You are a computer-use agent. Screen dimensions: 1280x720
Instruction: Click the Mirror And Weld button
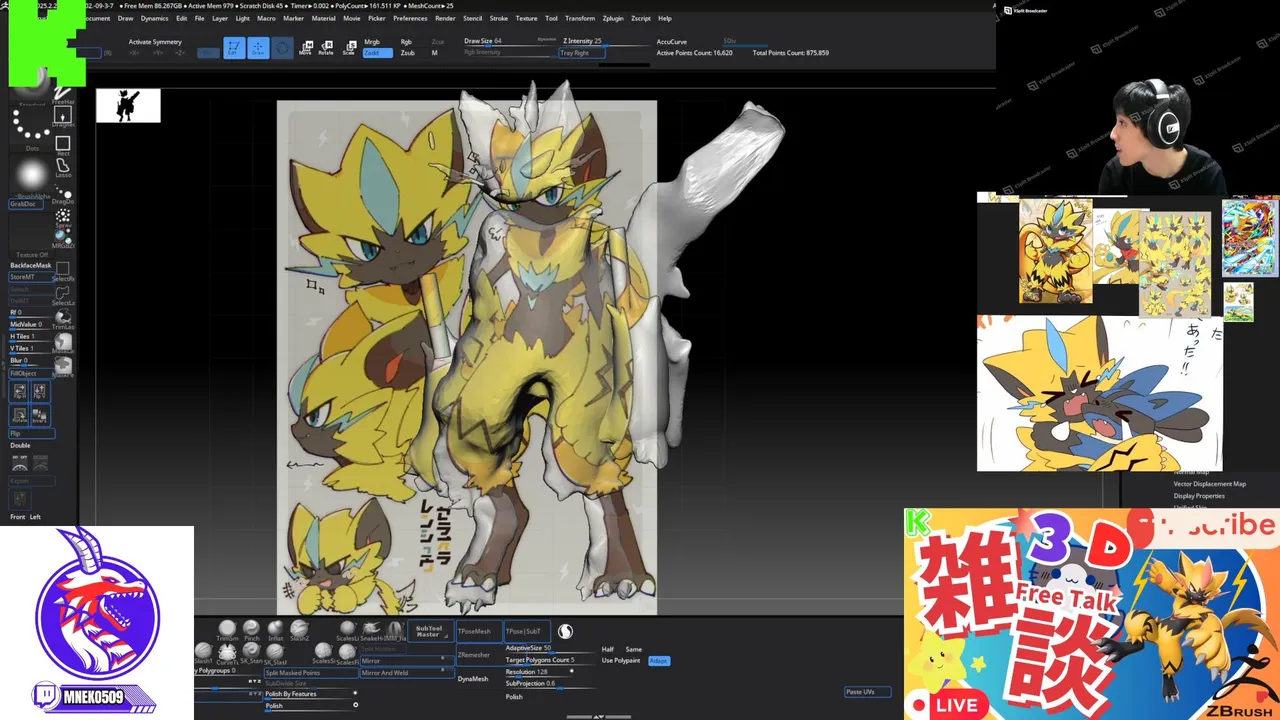[x=407, y=673]
